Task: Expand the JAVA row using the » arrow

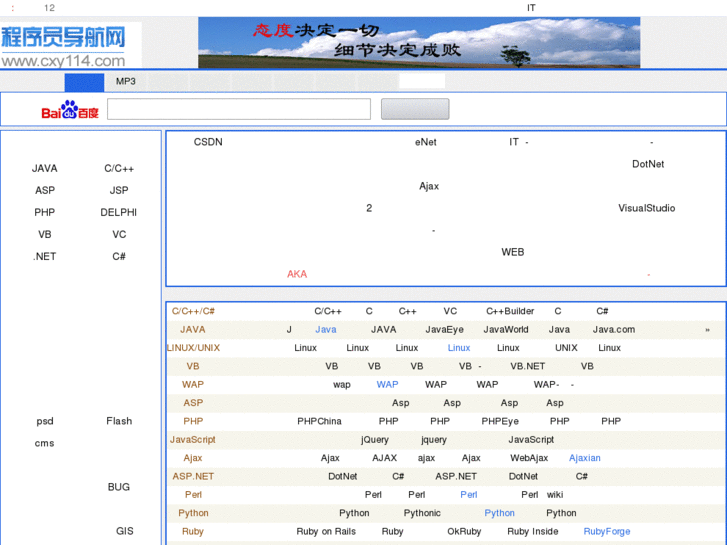Action: tap(707, 329)
